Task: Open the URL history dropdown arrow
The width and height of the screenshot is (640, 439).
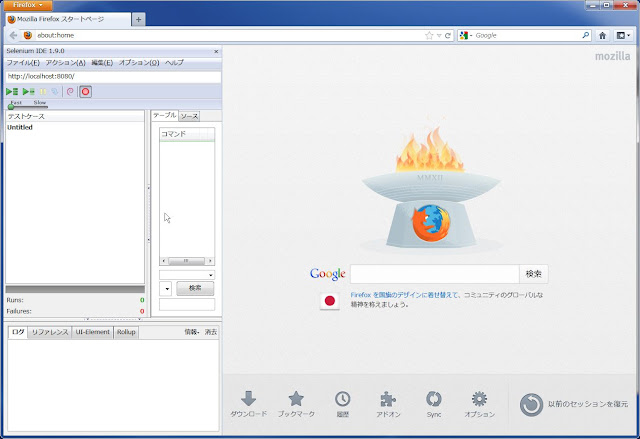Action: tap(439, 35)
